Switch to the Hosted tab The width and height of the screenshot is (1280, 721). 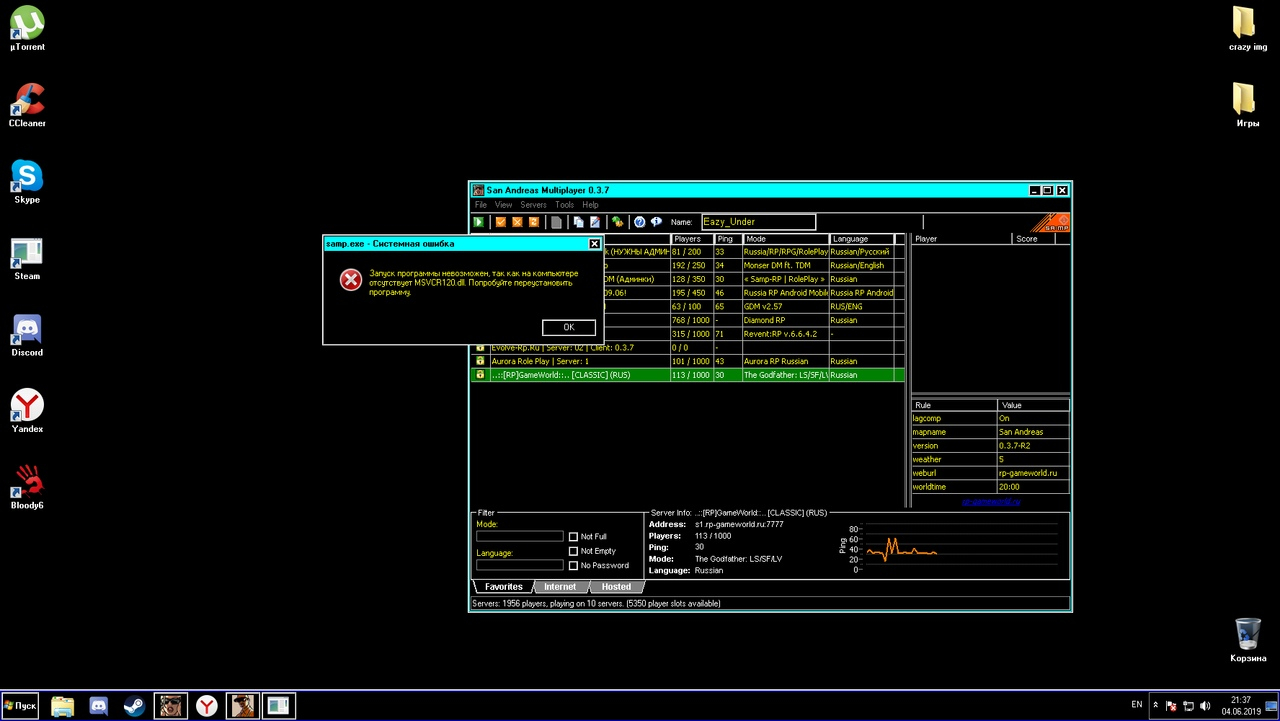pos(616,587)
